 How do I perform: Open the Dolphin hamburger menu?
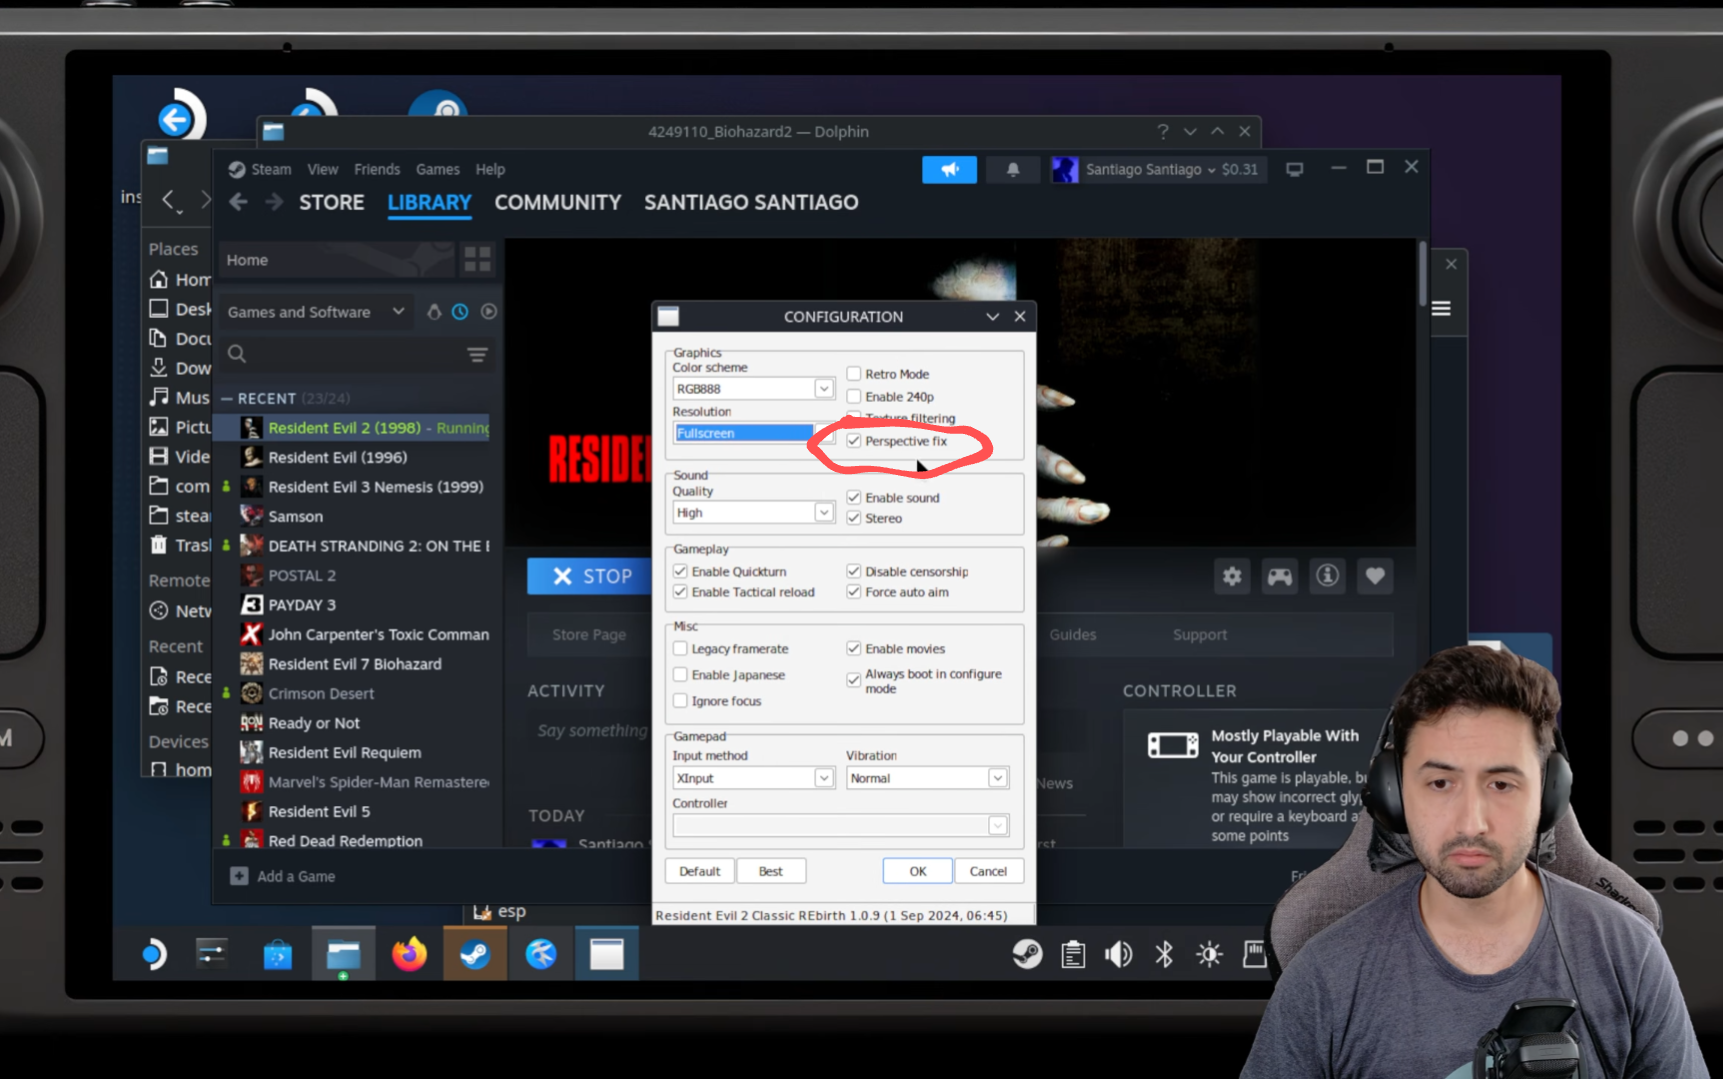(x=1441, y=308)
